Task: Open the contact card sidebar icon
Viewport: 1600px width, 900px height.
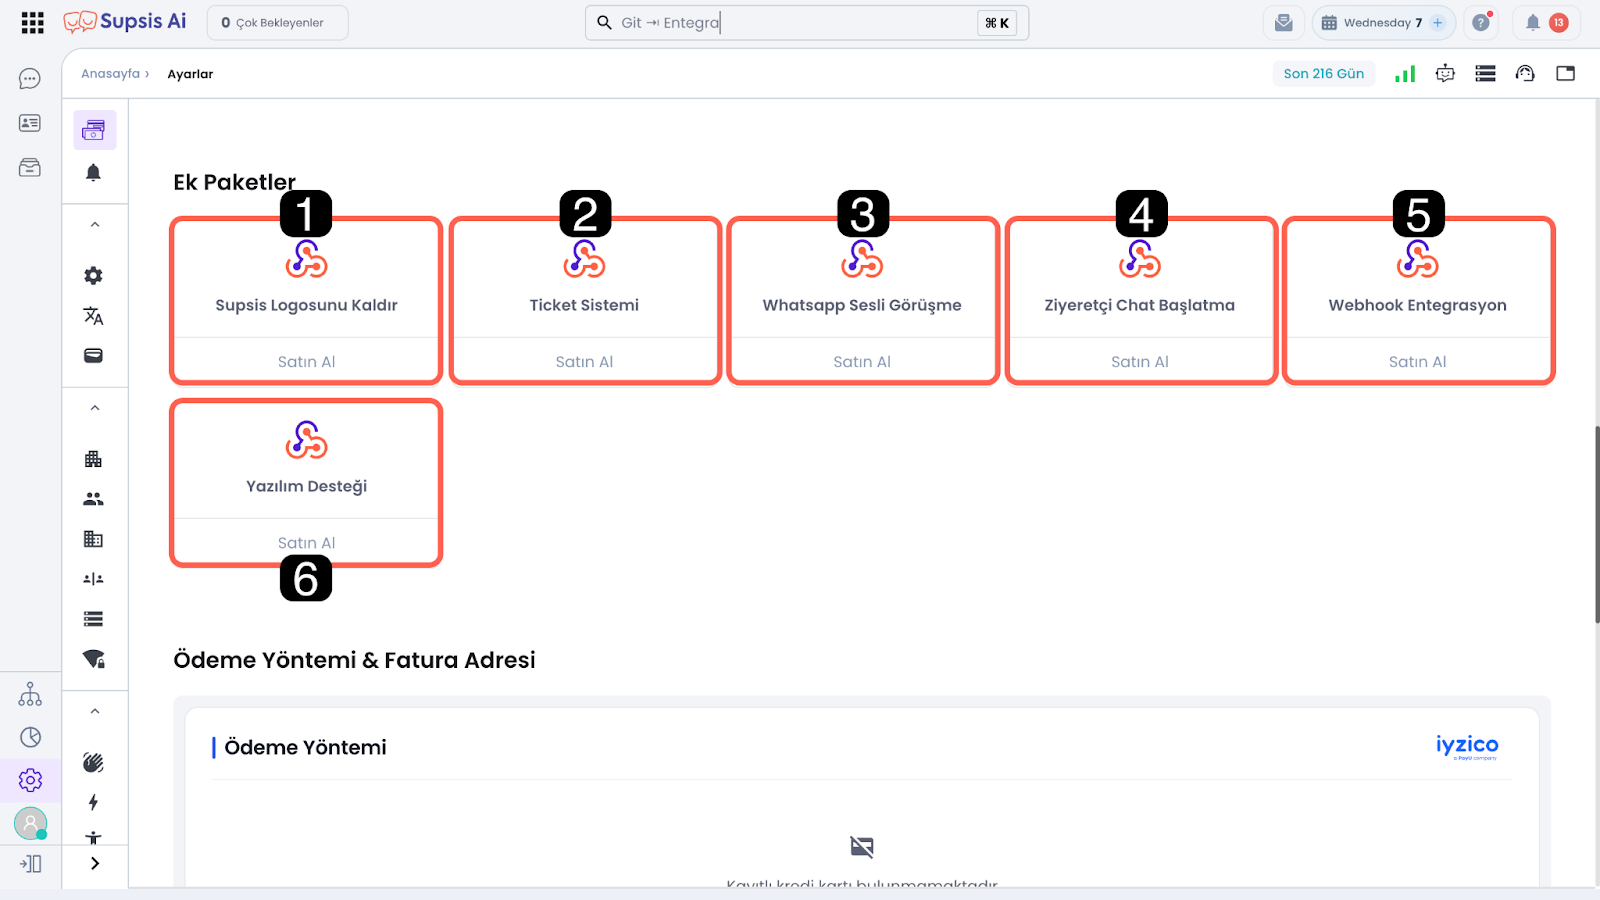Action: pyautogui.click(x=30, y=123)
